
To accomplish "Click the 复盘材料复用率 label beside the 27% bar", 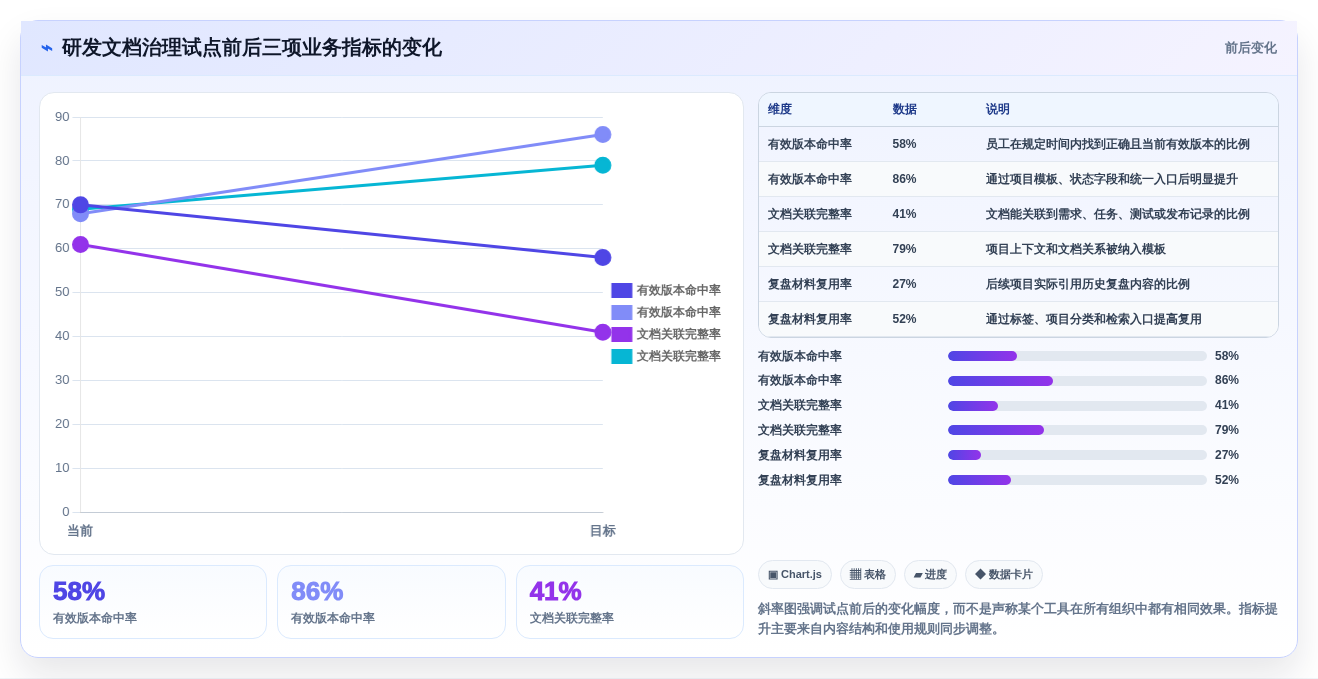I will pos(800,455).
